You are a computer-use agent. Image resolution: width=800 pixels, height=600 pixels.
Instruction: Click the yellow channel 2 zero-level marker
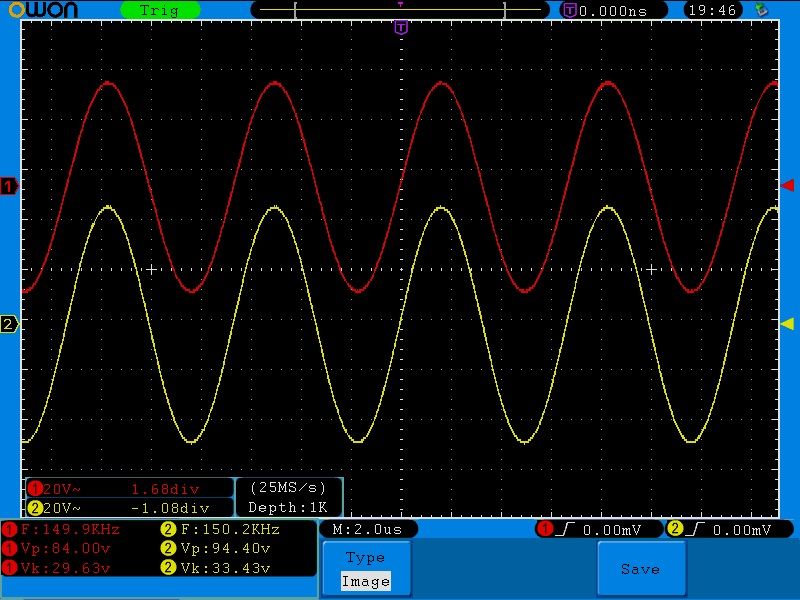pos(10,324)
